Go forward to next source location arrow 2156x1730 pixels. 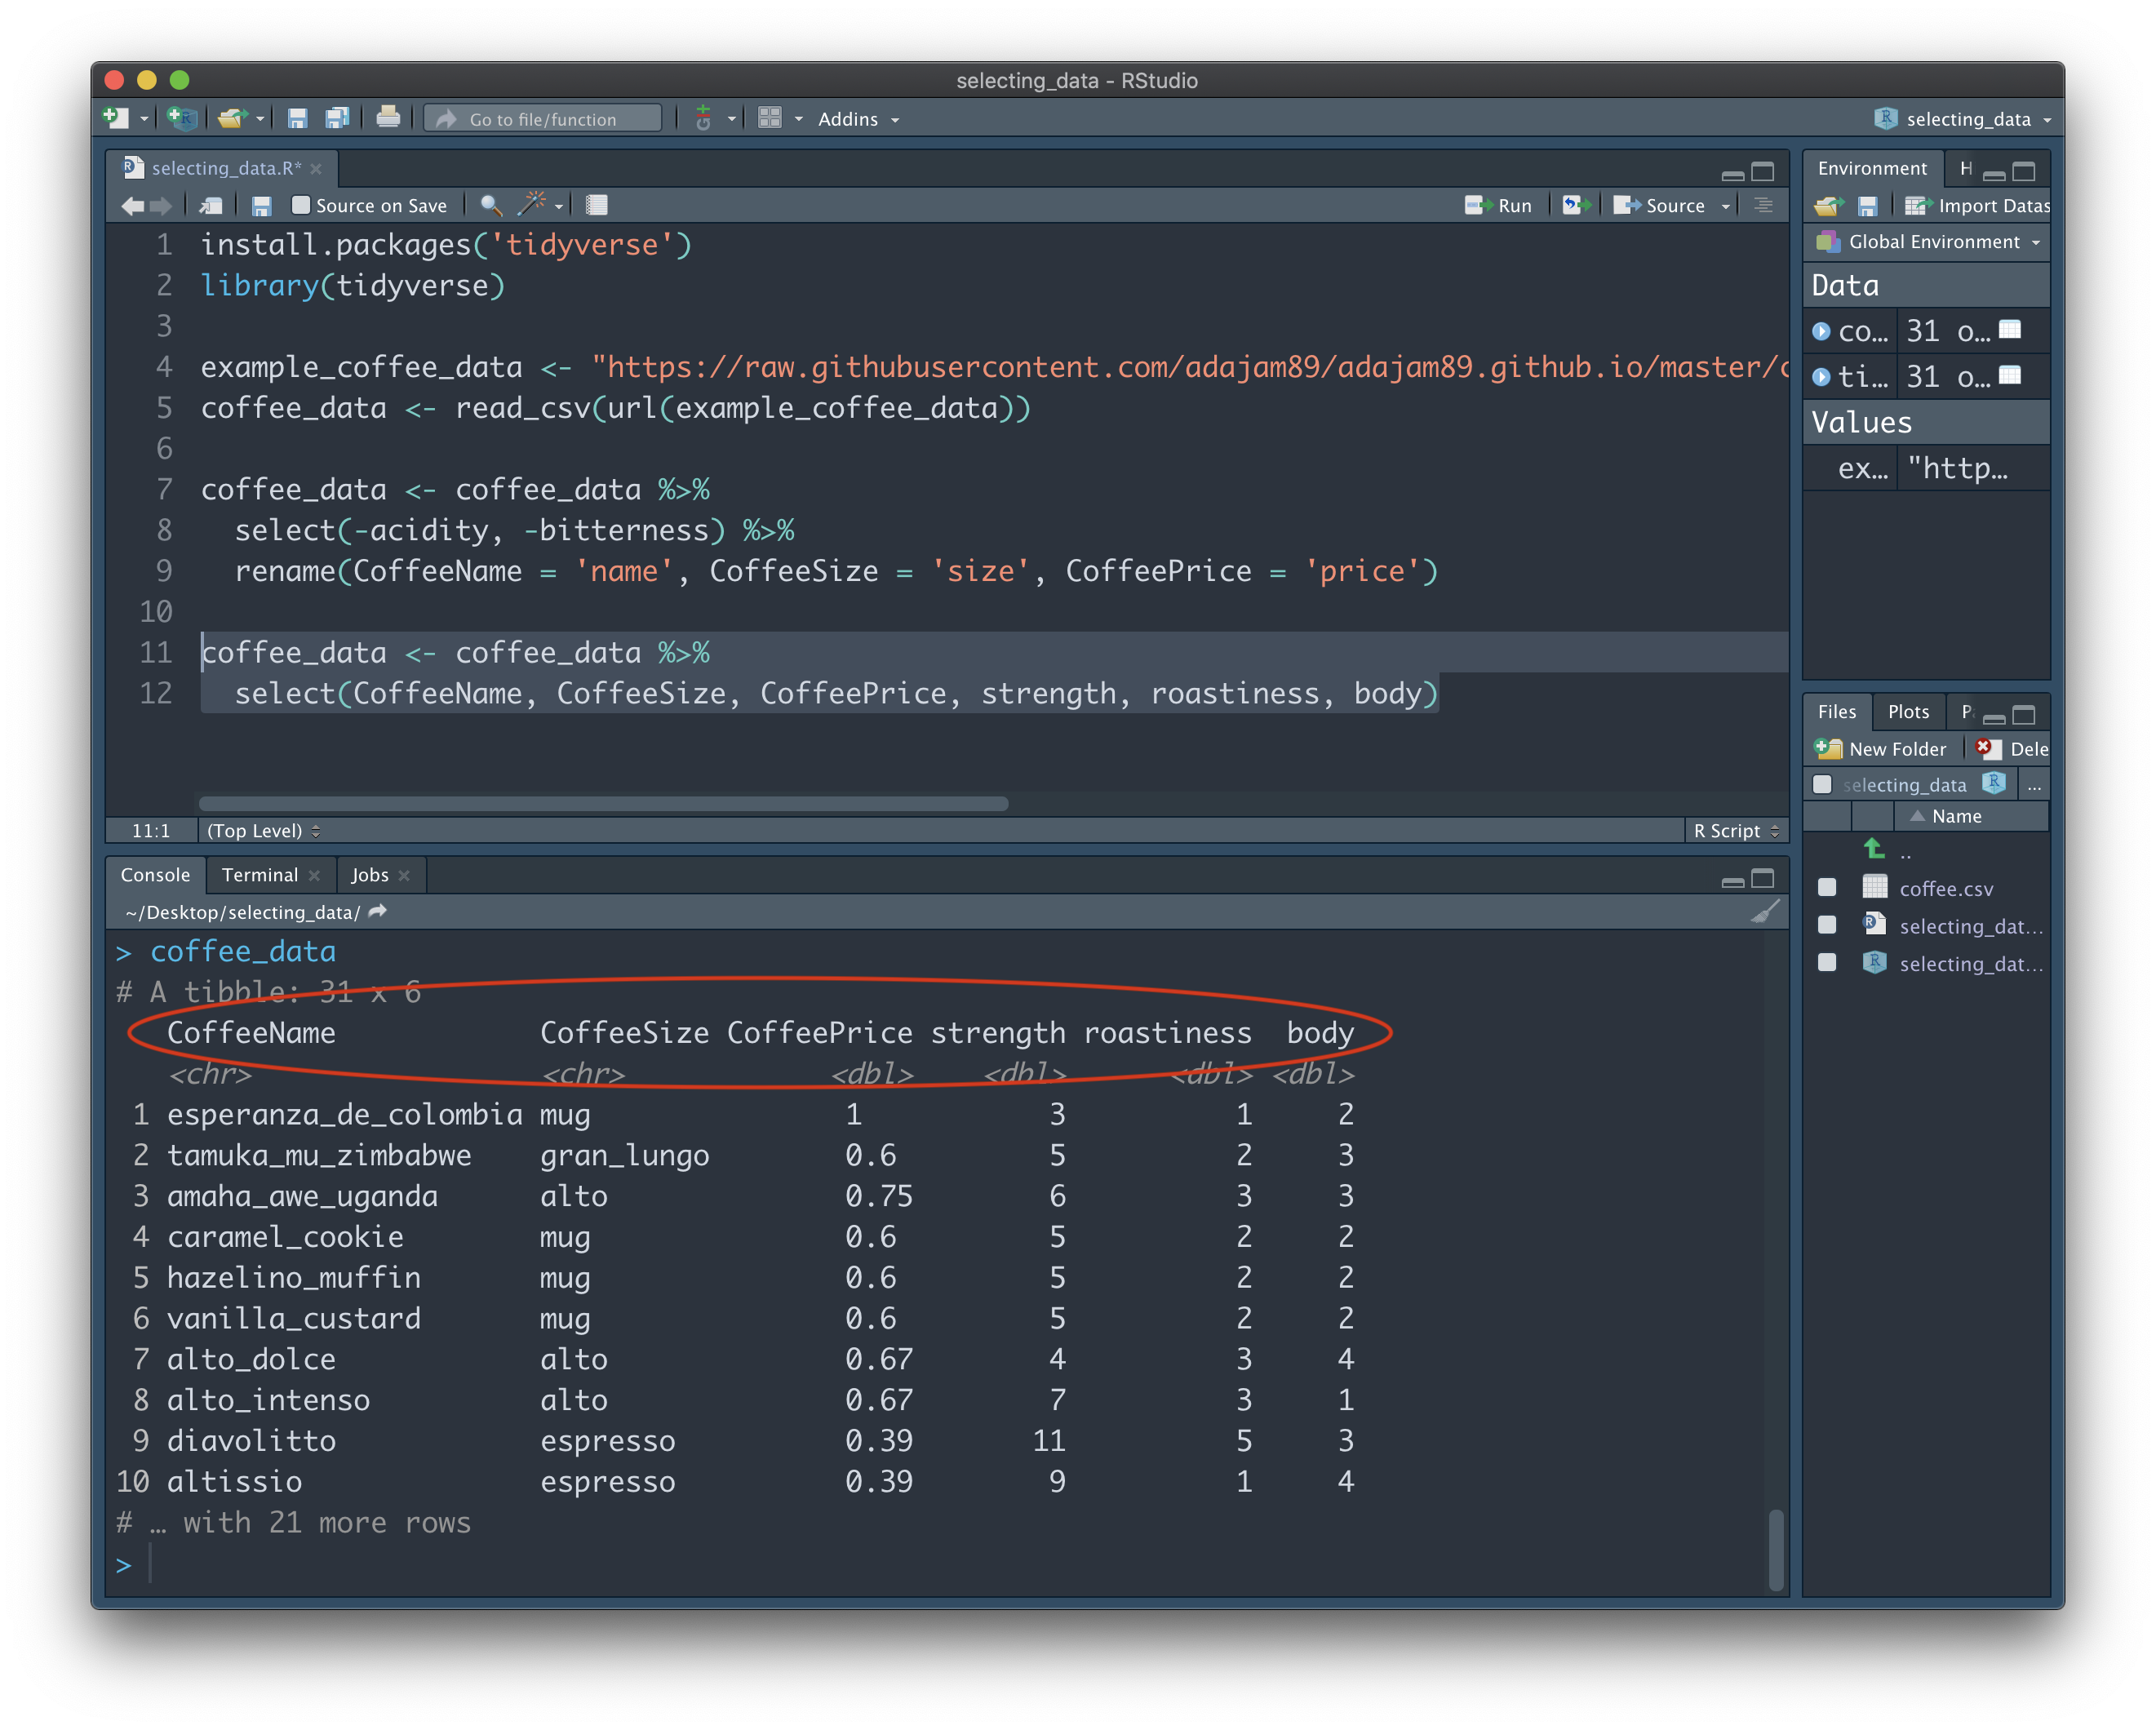tap(160, 206)
